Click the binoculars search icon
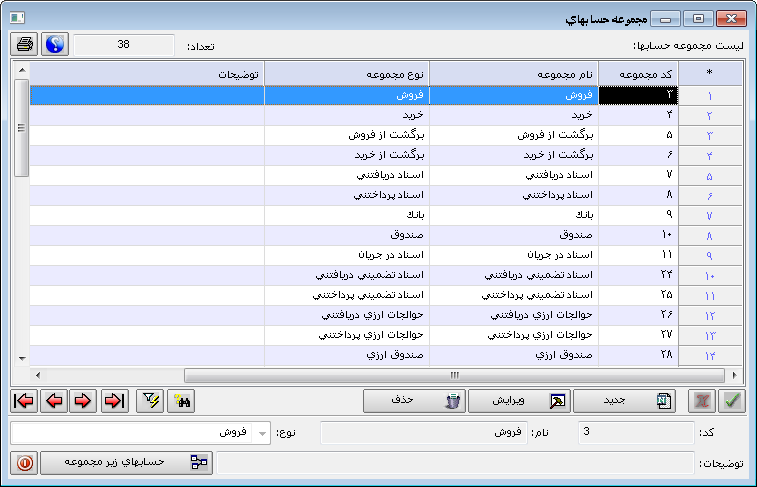This screenshot has height=487, width=757. pyautogui.click(x=181, y=401)
